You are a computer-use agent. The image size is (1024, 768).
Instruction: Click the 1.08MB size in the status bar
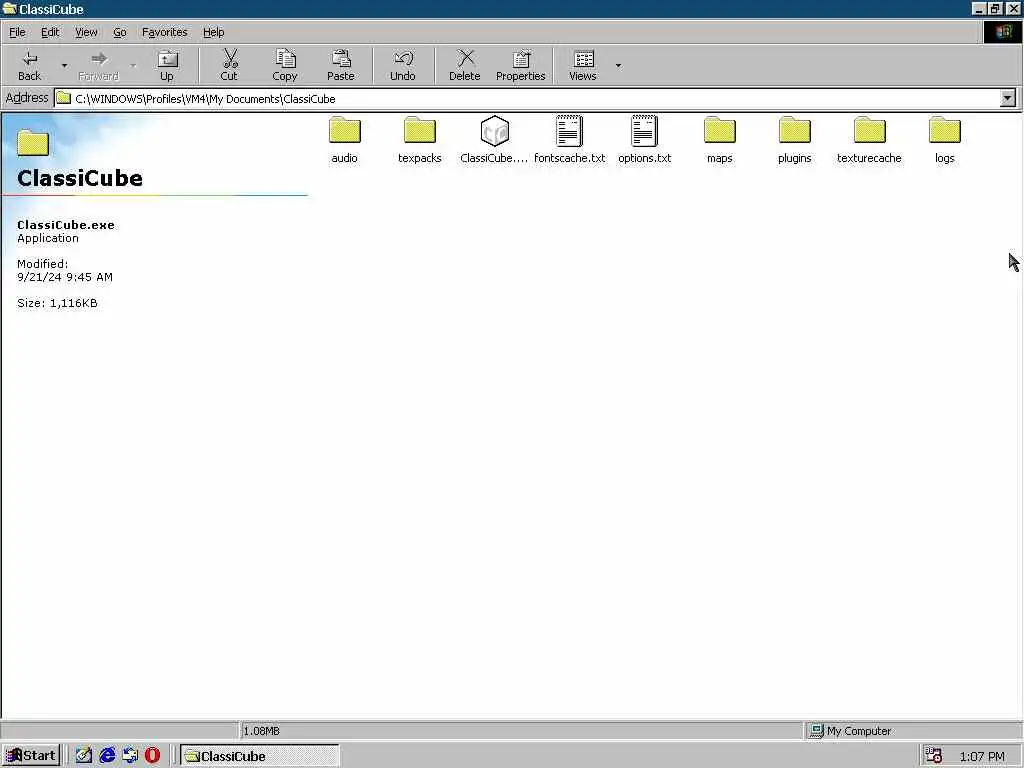tap(261, 731)
